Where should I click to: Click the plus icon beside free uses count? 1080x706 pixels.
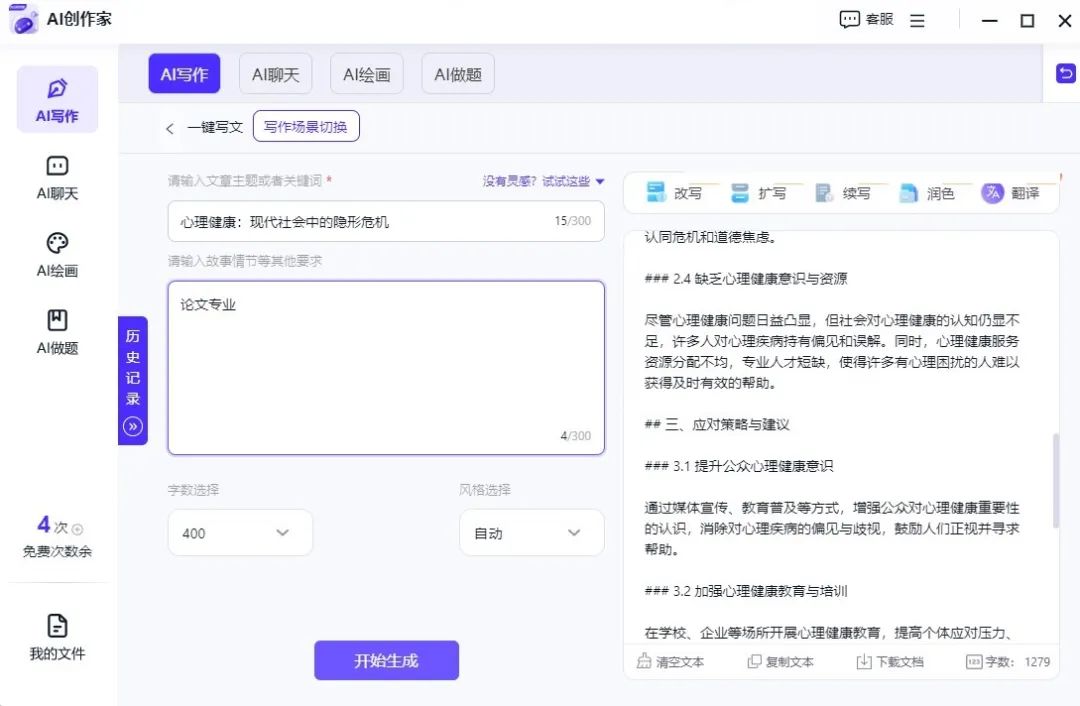(77, 529)
